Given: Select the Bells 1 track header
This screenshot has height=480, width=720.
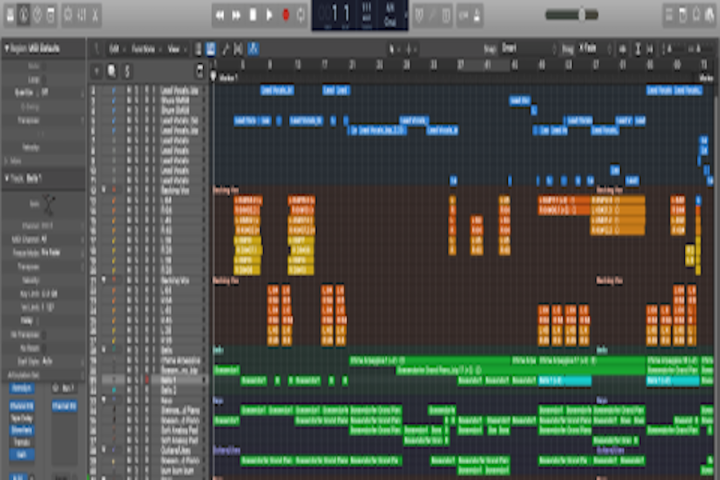Looking at the screenshot, I should 170,380.
